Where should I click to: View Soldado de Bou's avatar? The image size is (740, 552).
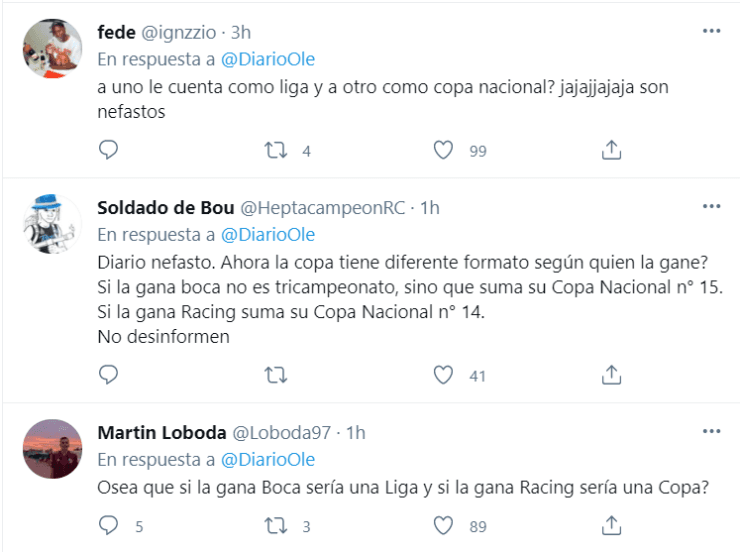click(52, 224)
